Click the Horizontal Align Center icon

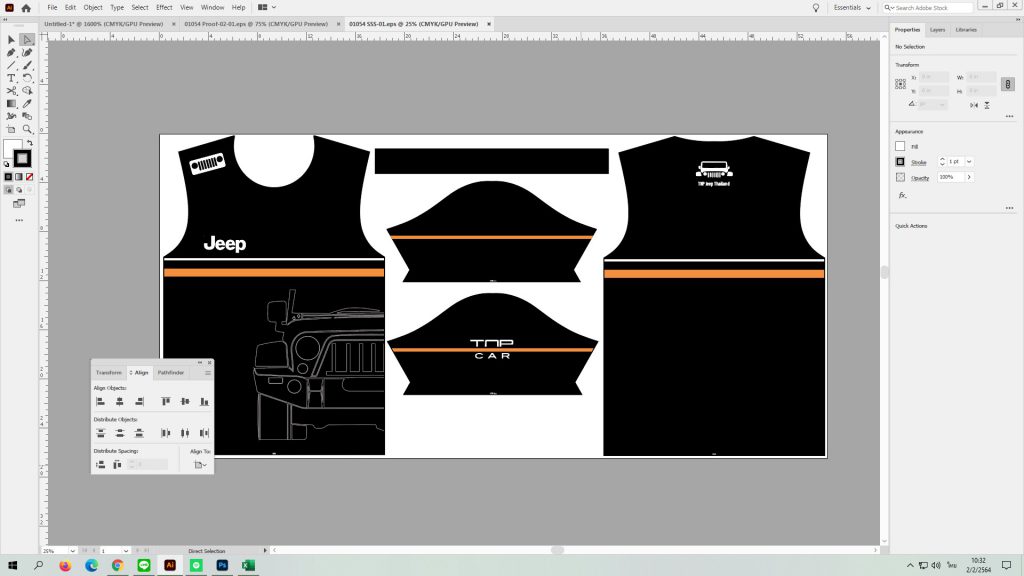click(120, 402)
